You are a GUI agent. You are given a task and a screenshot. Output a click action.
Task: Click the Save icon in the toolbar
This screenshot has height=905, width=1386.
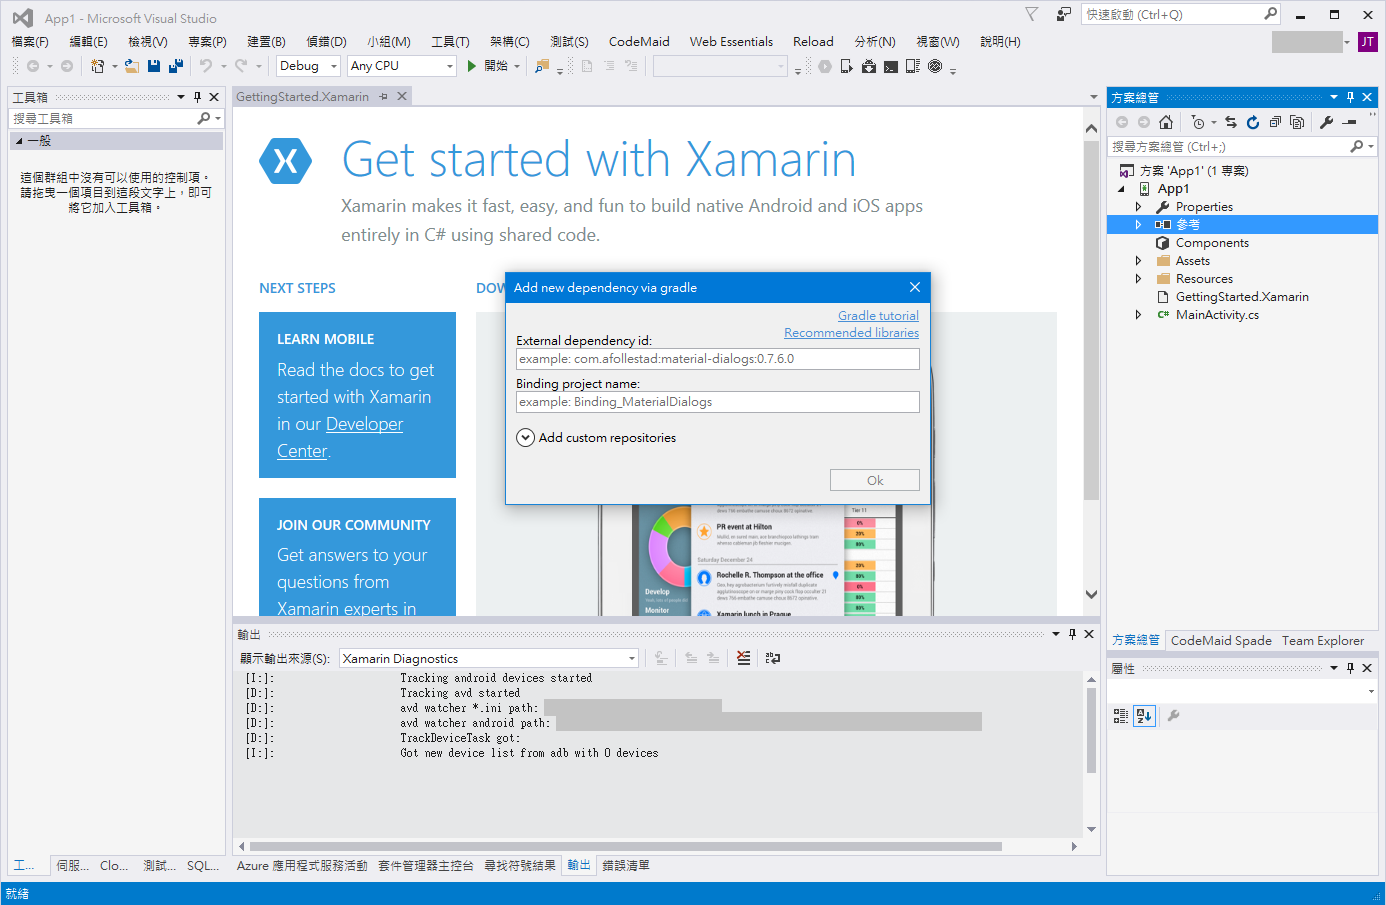click(154, 66)
